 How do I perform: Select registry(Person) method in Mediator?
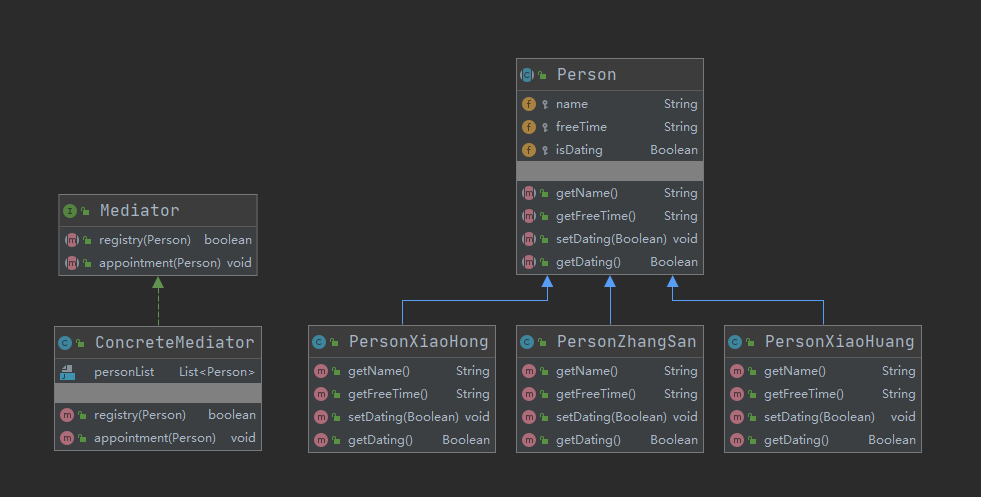click(158, 240)
